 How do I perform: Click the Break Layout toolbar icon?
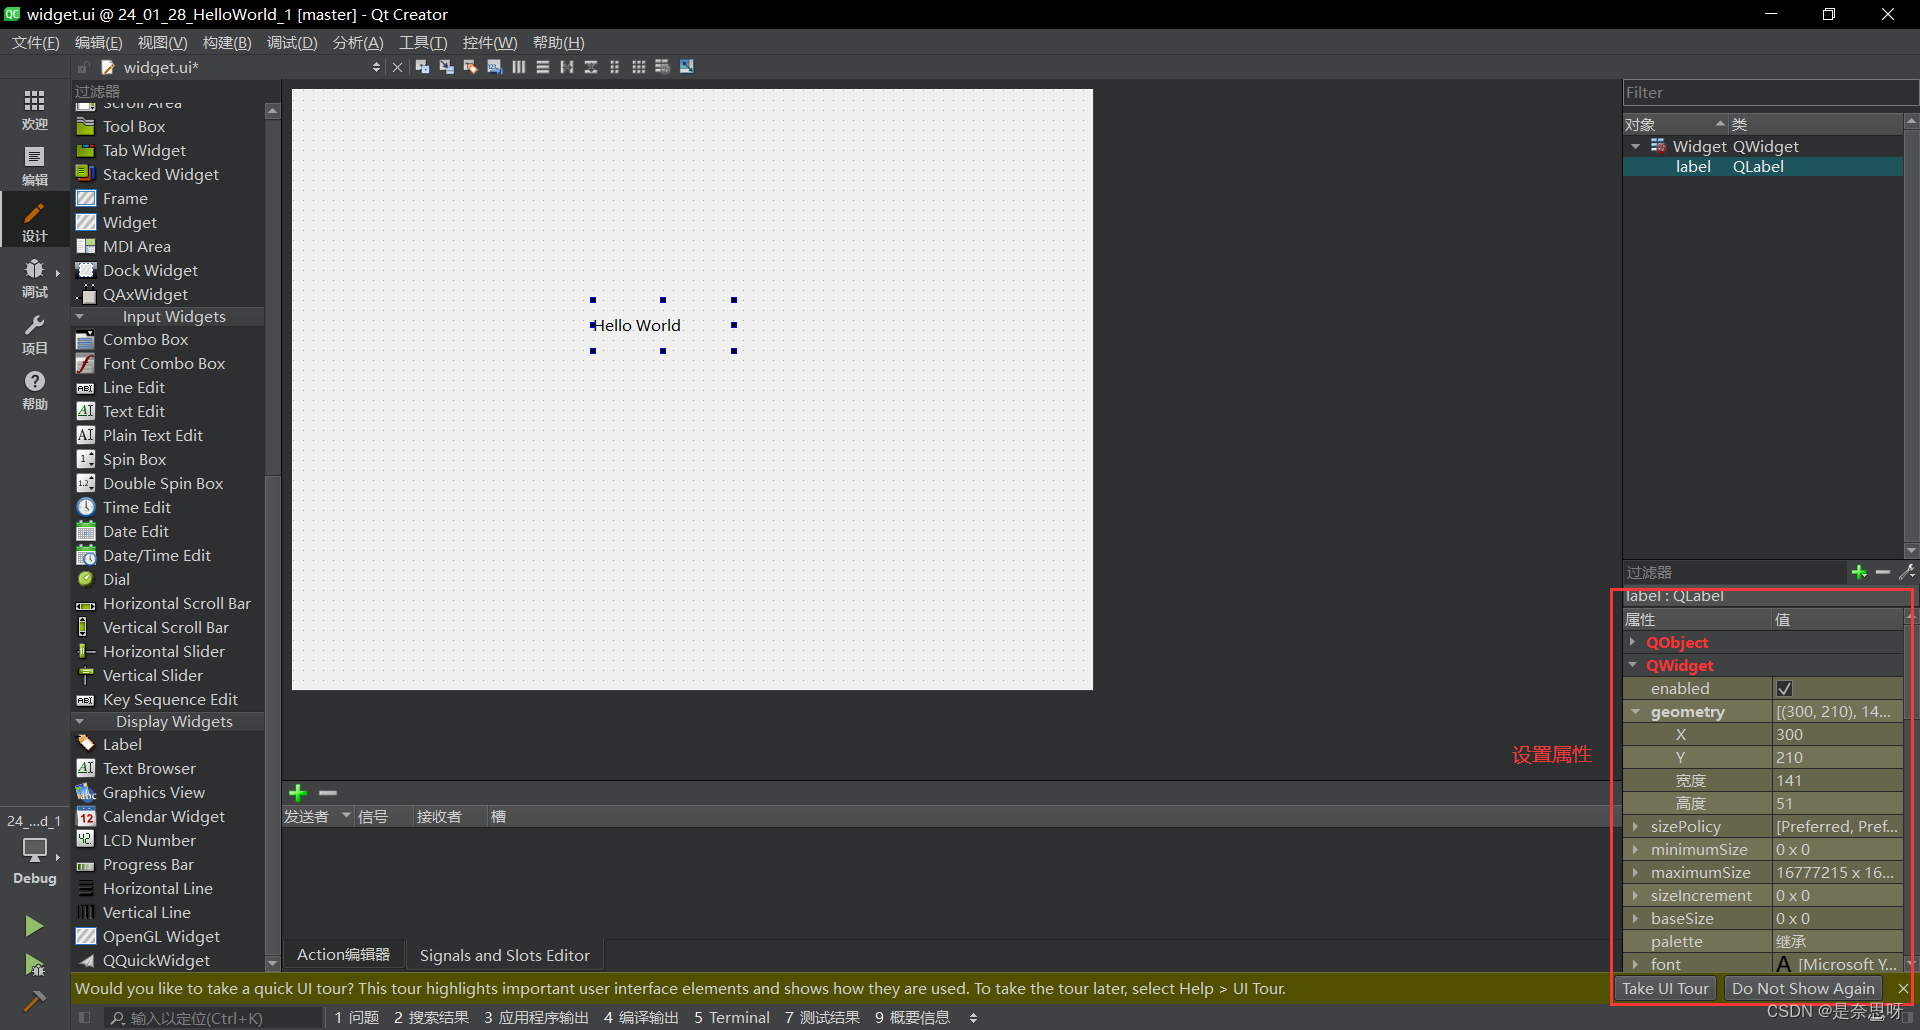(662, 67)
